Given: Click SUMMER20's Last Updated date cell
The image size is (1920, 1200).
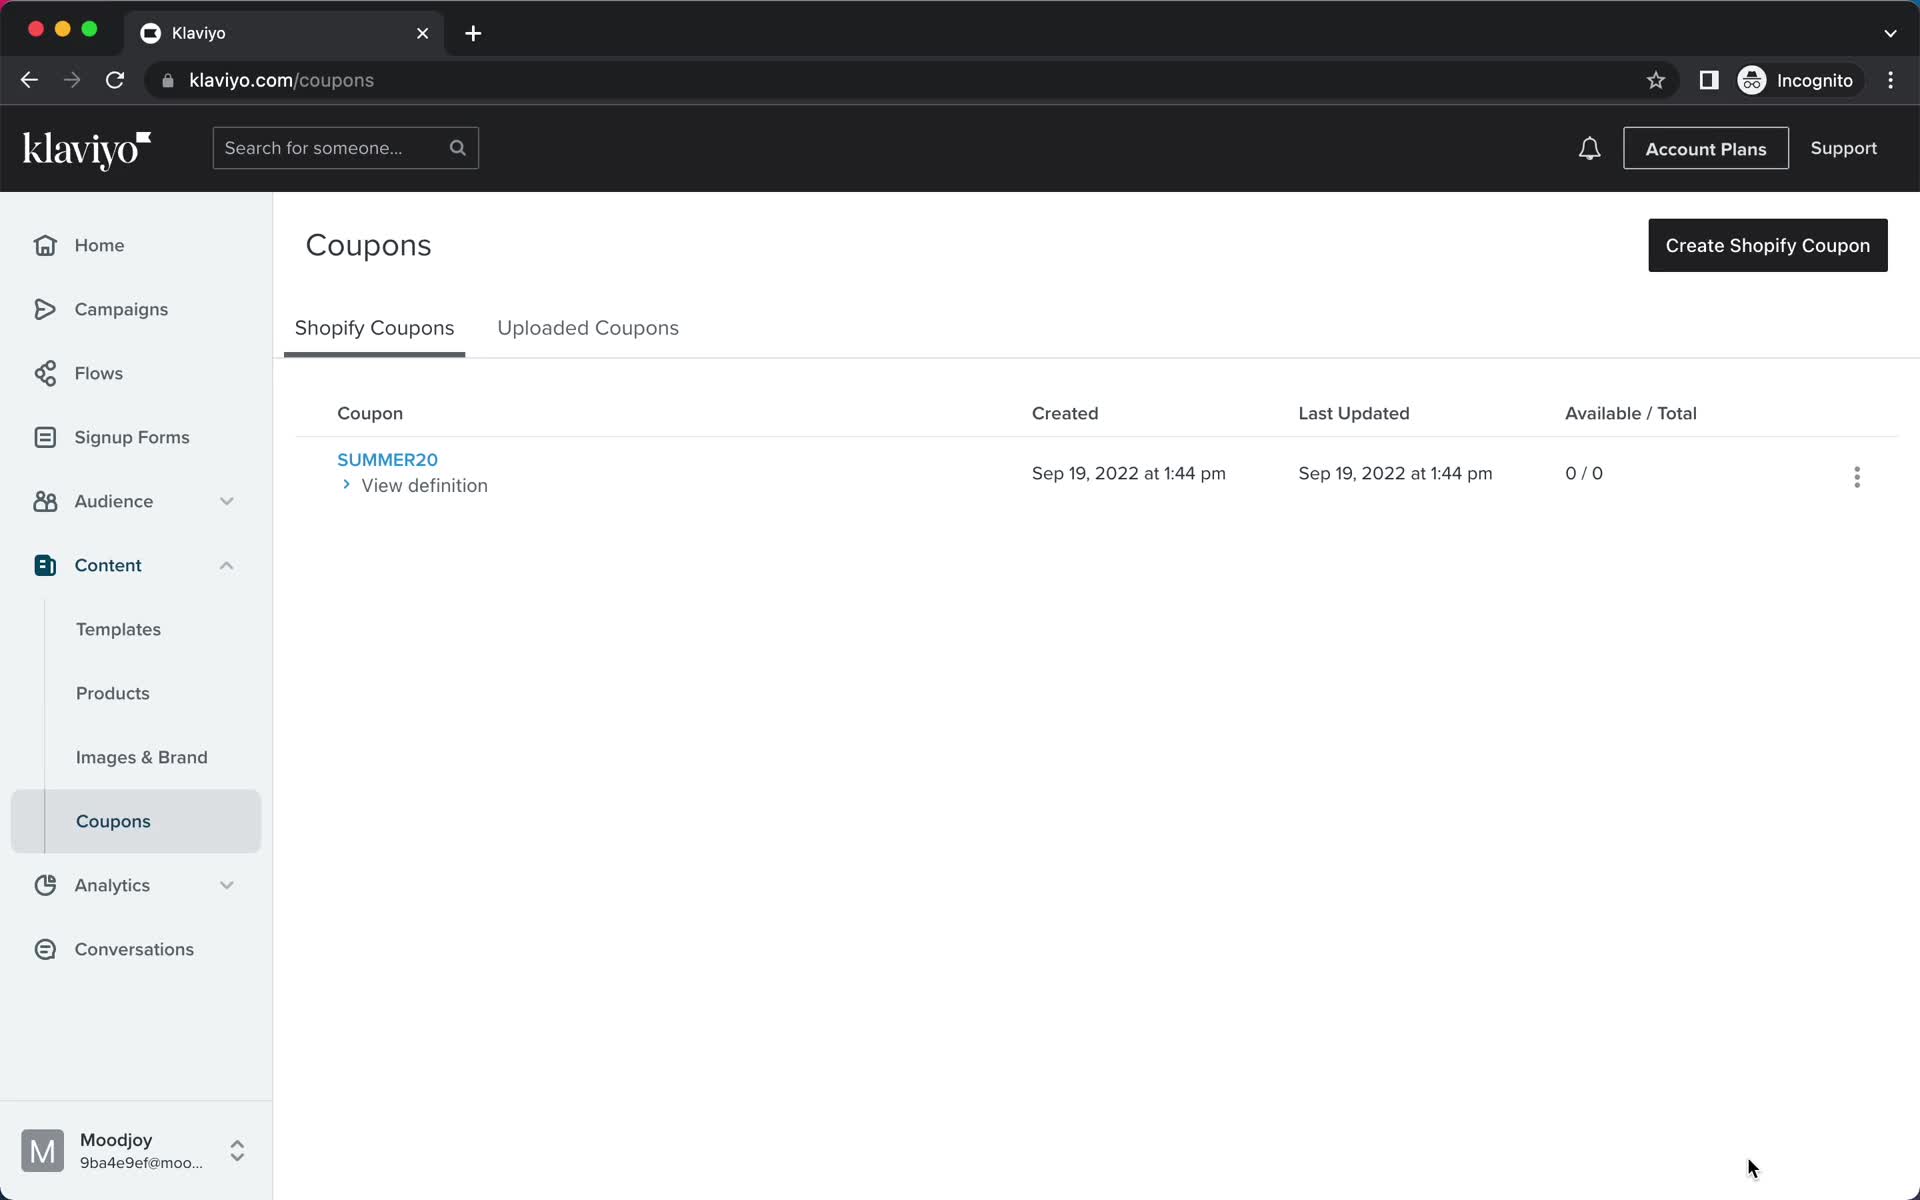Looking at the screenshot, I should tap(1395, 473).
